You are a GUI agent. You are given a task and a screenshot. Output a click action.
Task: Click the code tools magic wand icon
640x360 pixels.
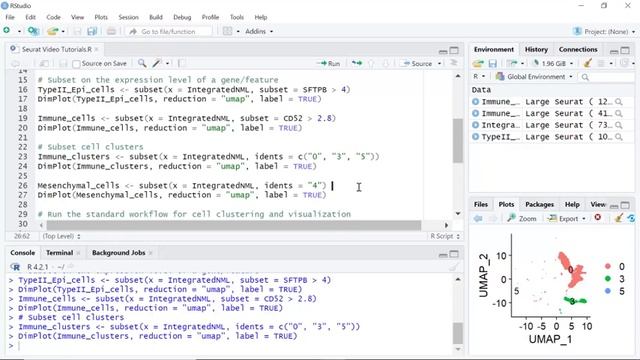point(156,63)
